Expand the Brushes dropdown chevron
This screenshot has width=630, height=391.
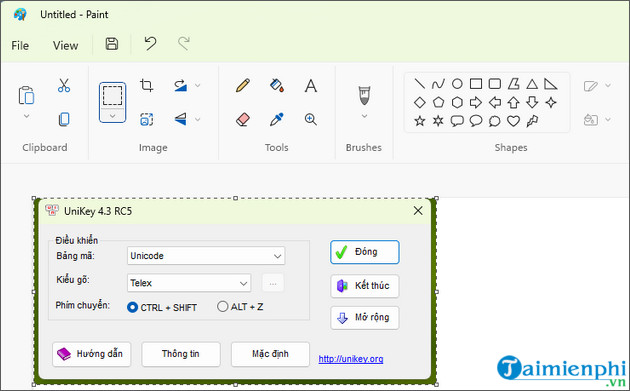click(364, 116)
